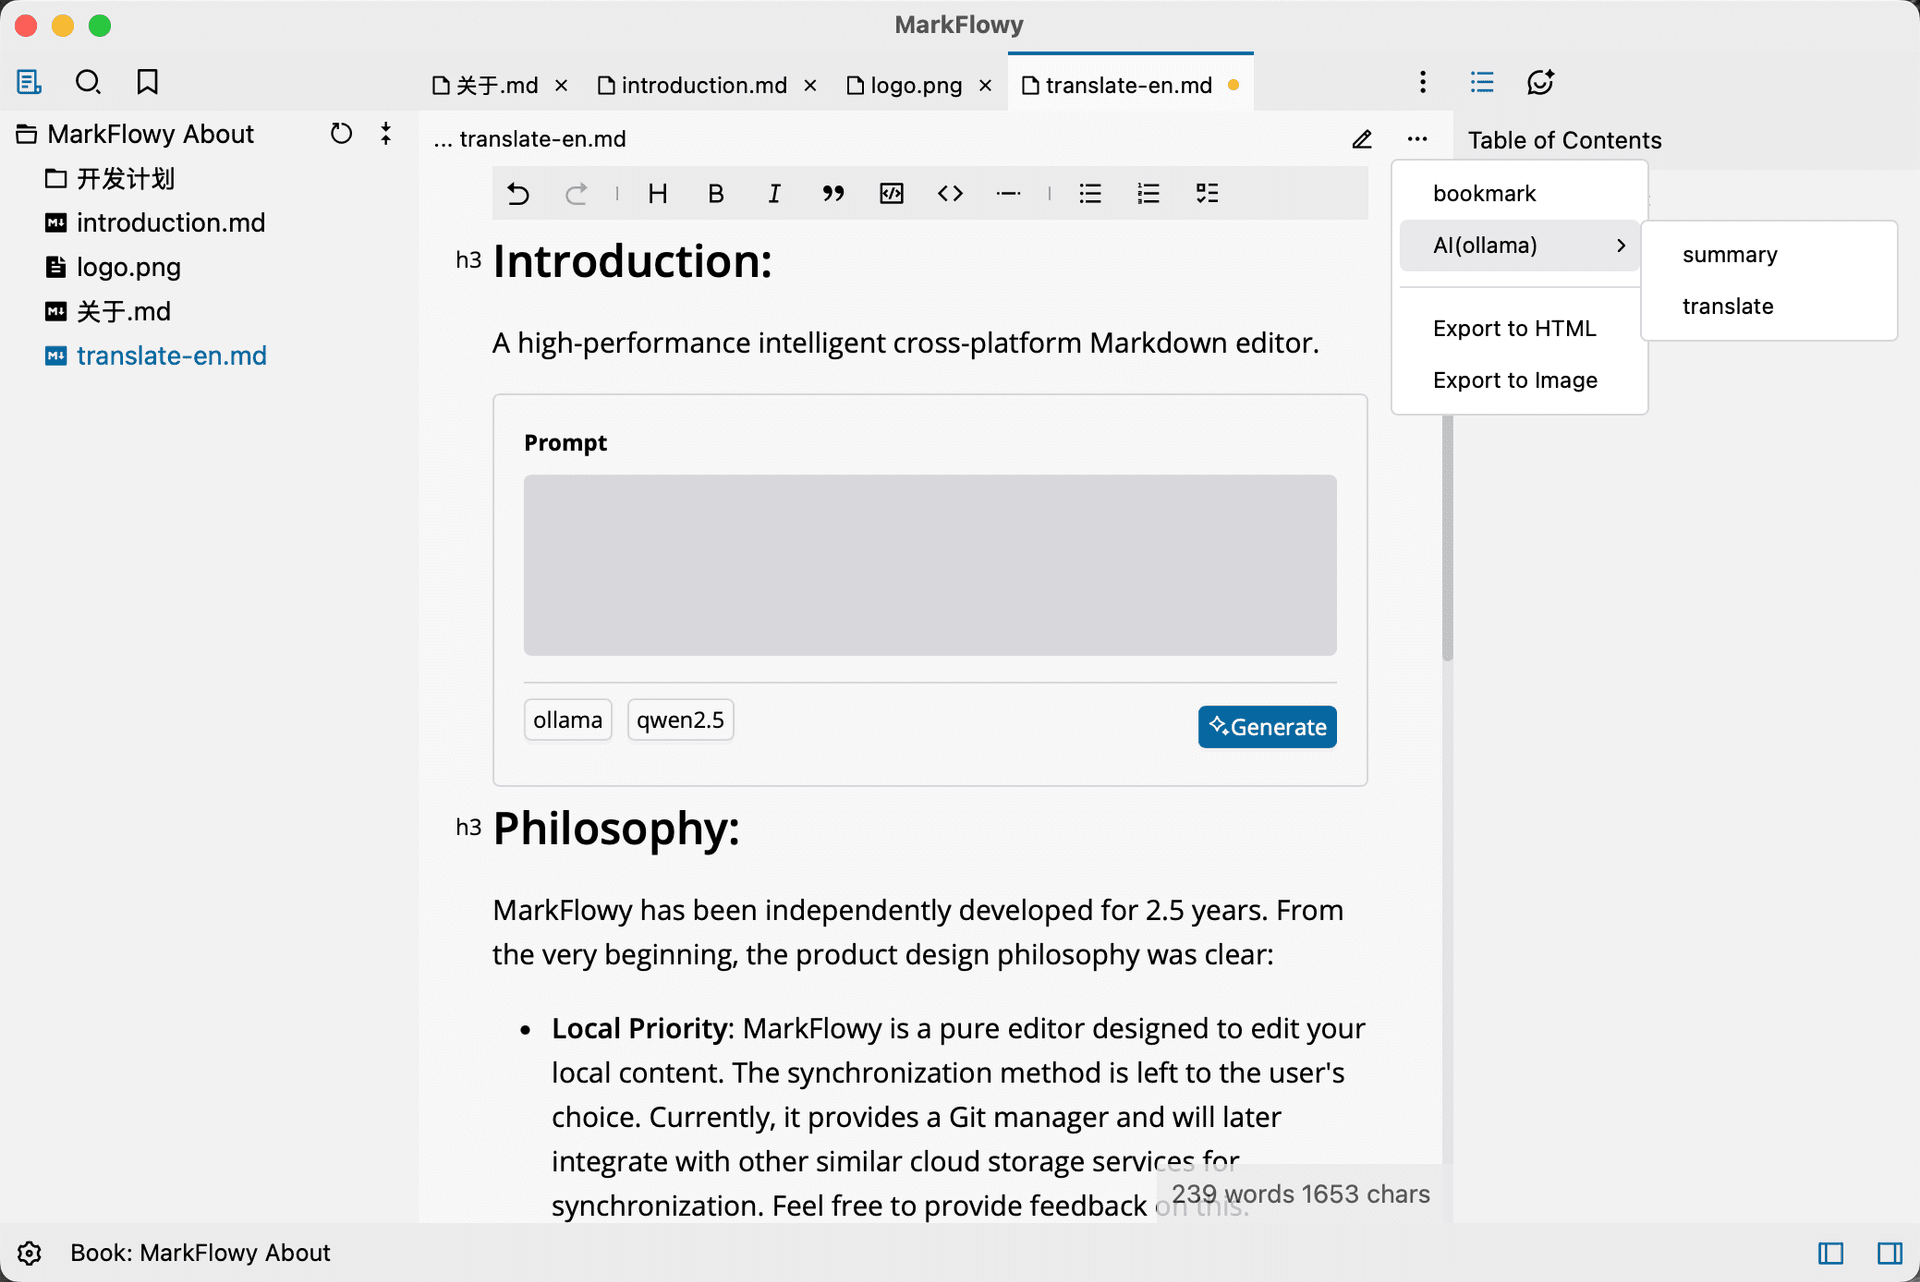Open 关于.md in file tree
1920x1282 pixels.
tap(108, 311)
